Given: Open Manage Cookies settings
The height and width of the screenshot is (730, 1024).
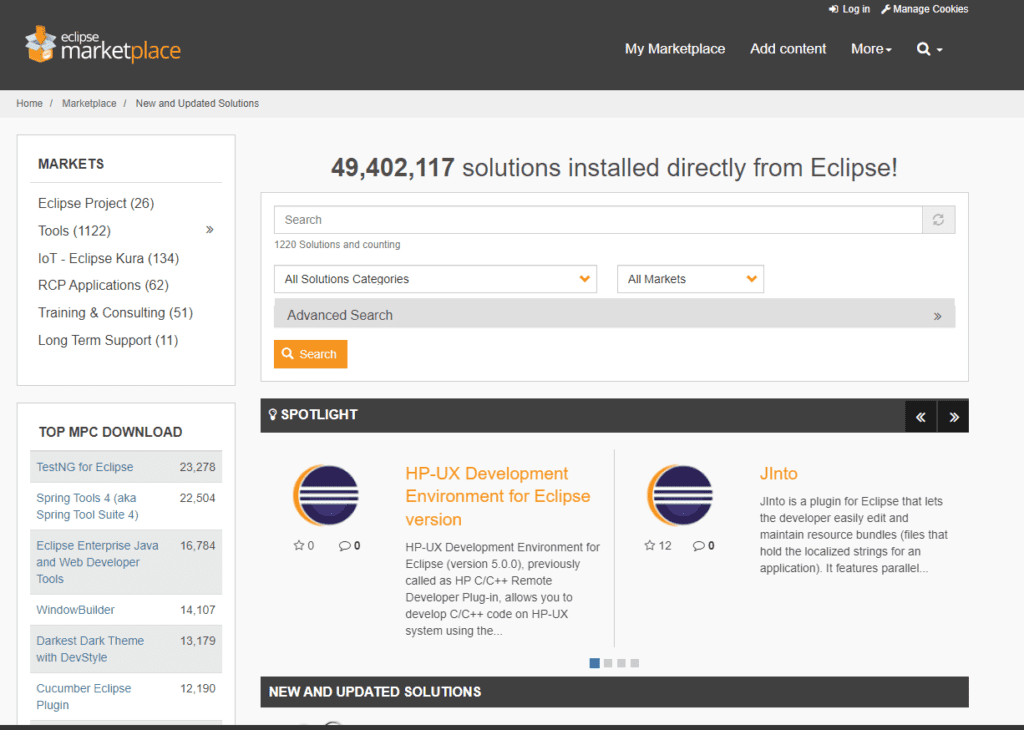Looking at the screenshot, I should click(925, 9).
